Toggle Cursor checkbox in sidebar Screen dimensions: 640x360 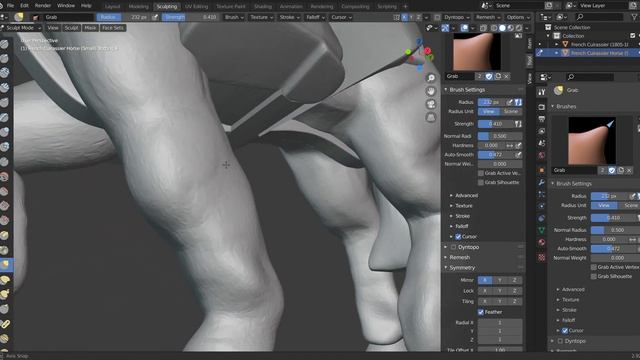pos(458,237)
